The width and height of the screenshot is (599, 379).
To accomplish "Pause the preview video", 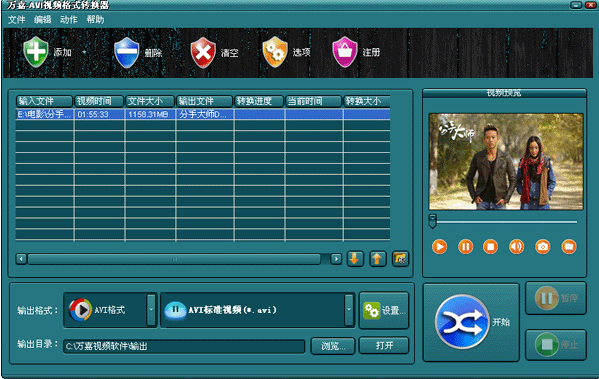I will (465, 246).
